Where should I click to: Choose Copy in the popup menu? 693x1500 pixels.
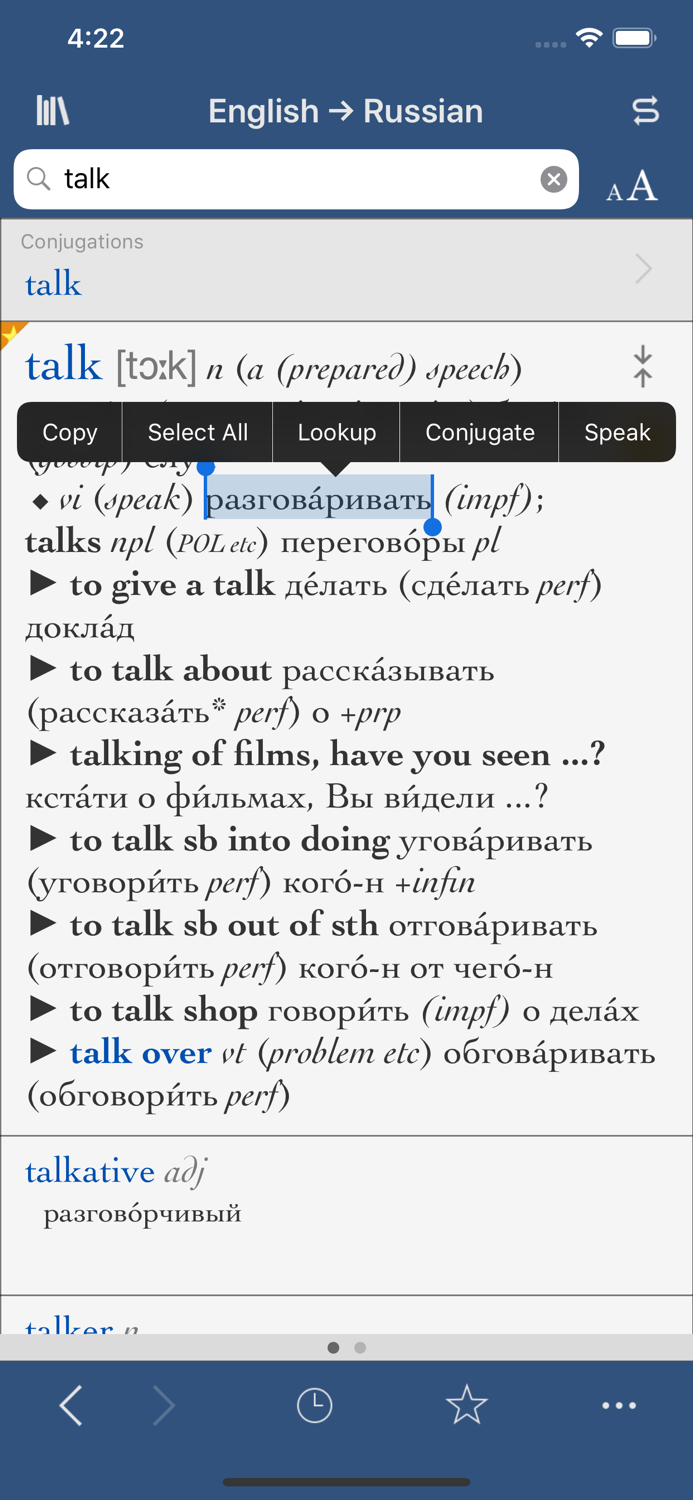[x=70, y=433]
